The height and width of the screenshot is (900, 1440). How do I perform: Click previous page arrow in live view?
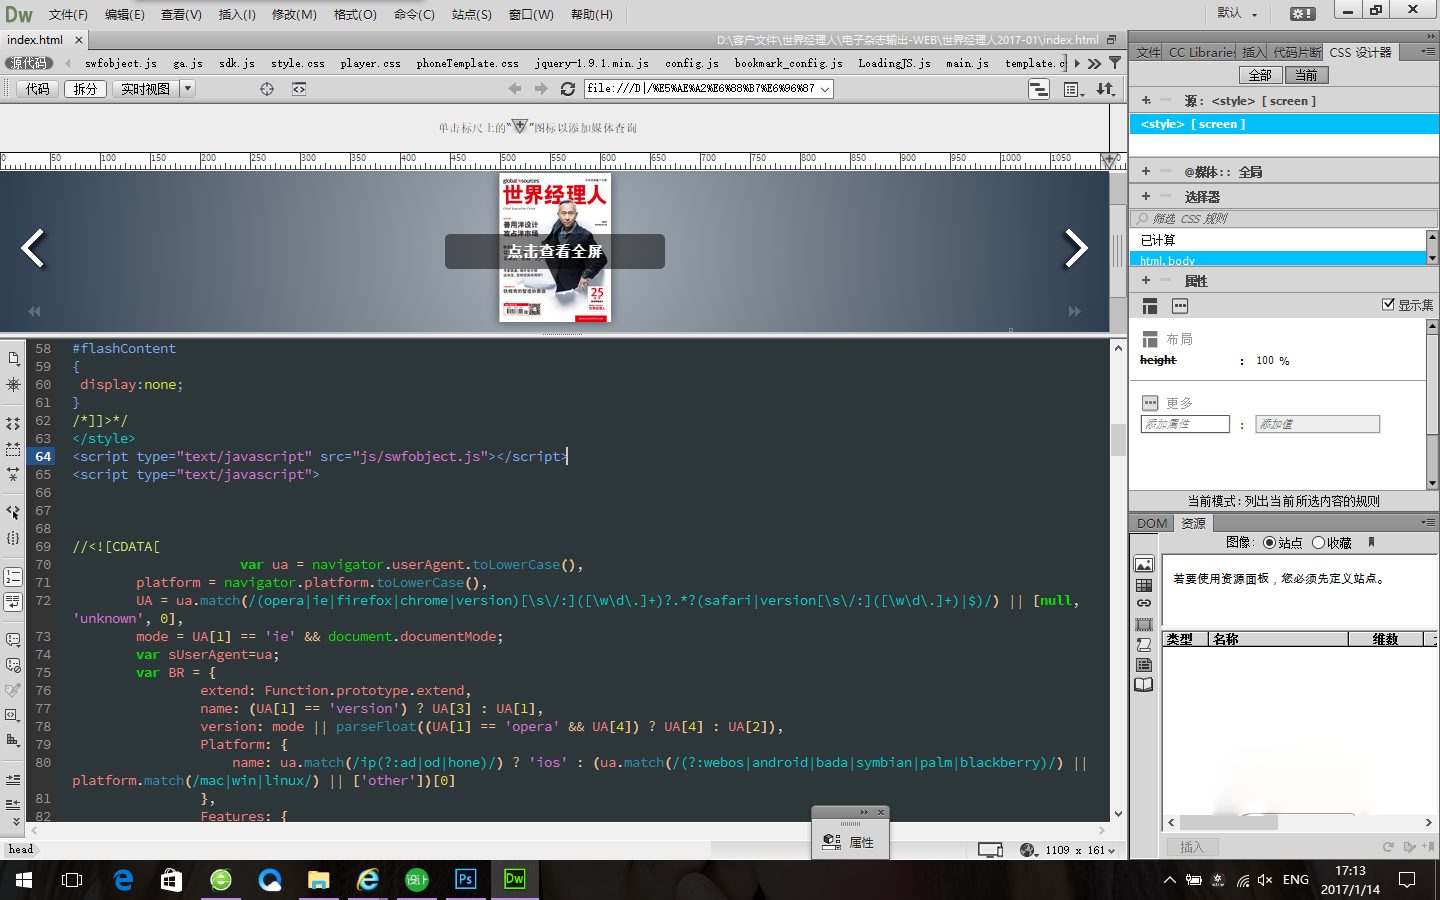coord(33,248)
